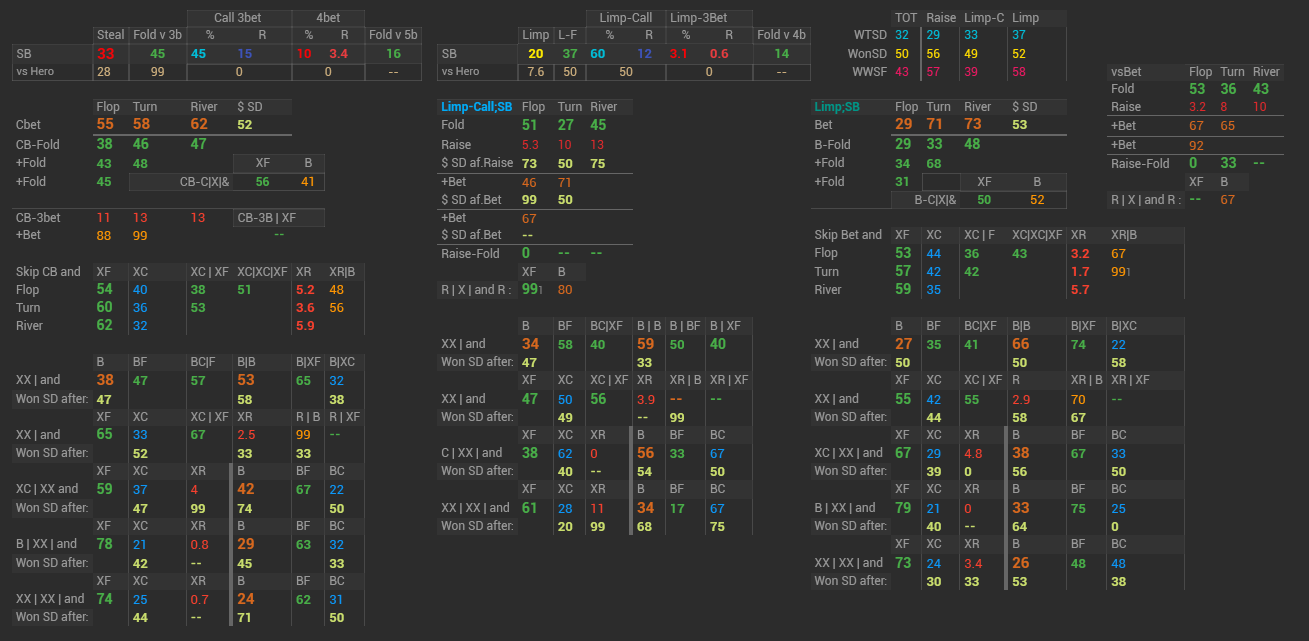
Task: Click the Skip Bet and label
Action: 848,235
